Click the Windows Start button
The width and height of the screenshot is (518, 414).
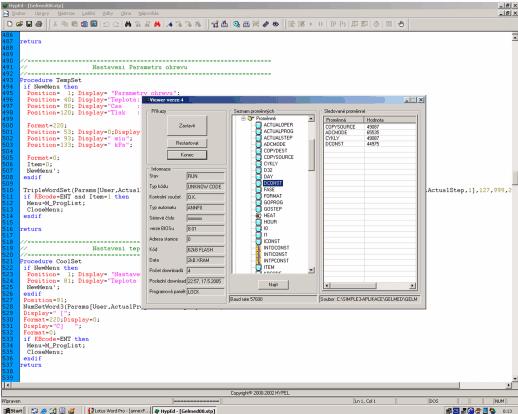click(13, 411)
